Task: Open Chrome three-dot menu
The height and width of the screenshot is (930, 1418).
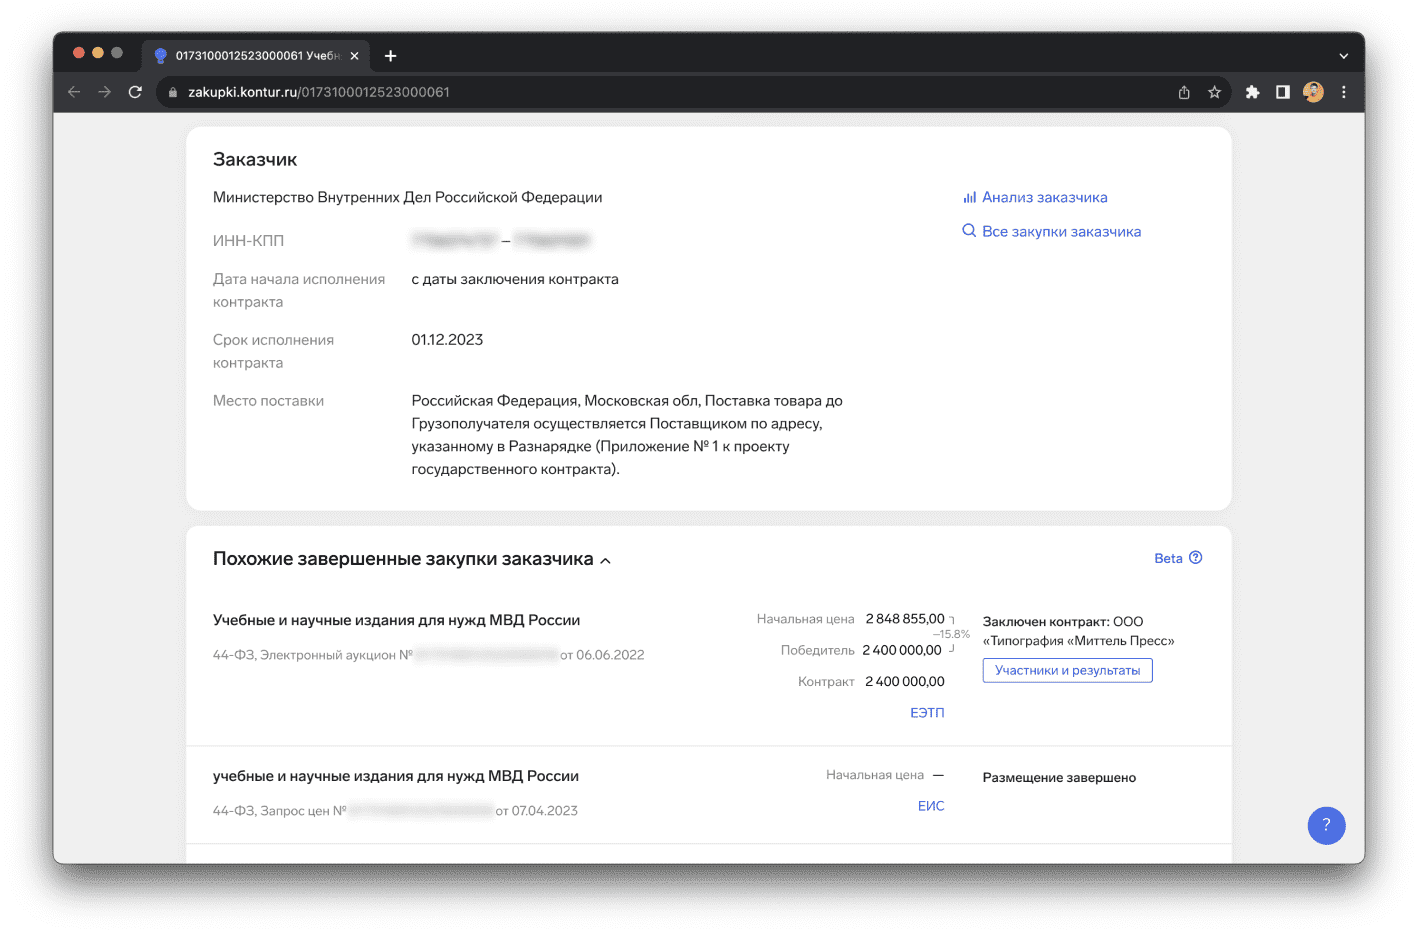Action: tap(1344, 92)
